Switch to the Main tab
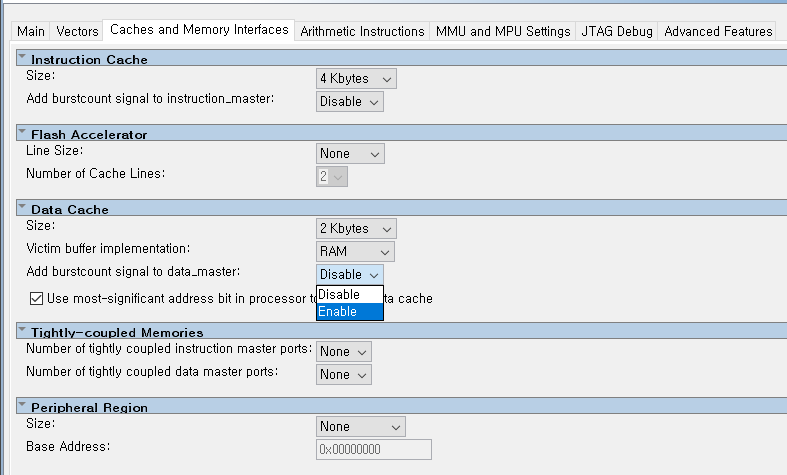Screen dimensions: 787x475 click(31, 32)
